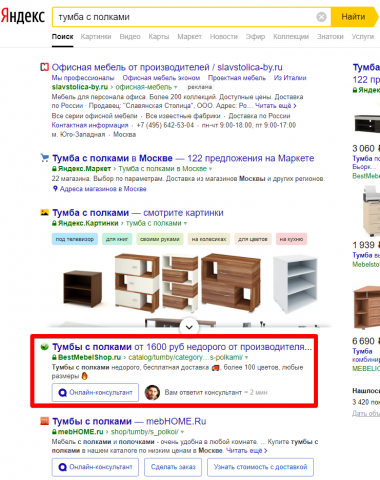Click the Яндекс.Картинки result icon

coord(44,212)
